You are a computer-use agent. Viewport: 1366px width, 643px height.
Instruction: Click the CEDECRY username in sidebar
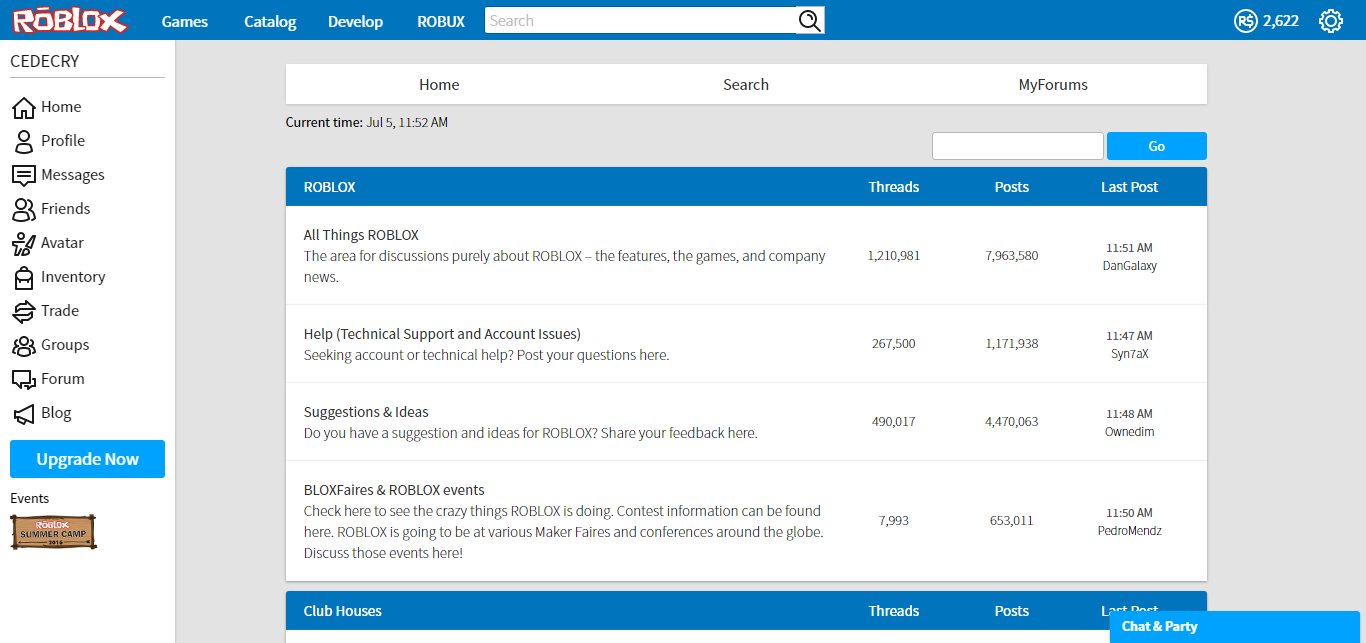pyautogui.click(x=45, y=61)
